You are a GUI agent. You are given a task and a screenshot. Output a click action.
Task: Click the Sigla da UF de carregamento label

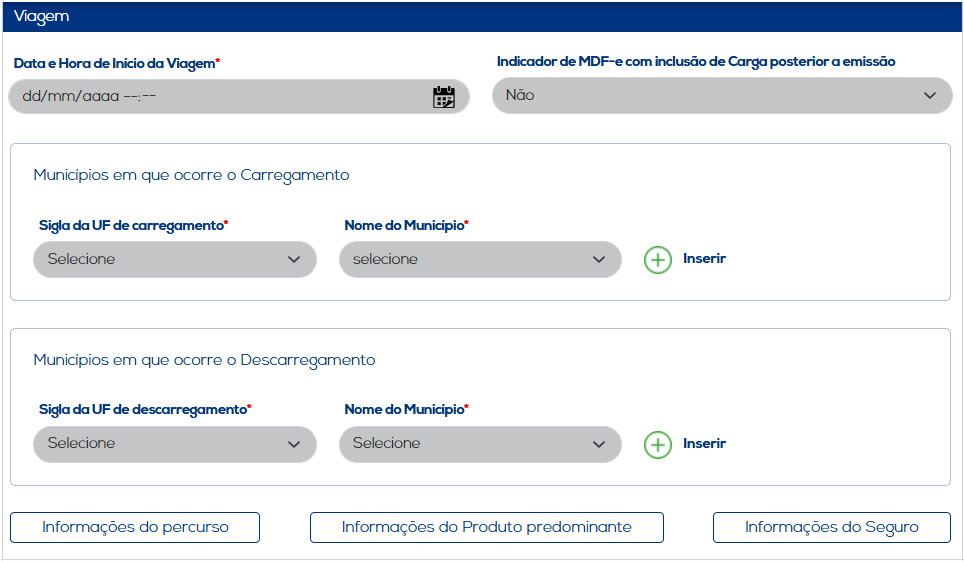[132, 226]
